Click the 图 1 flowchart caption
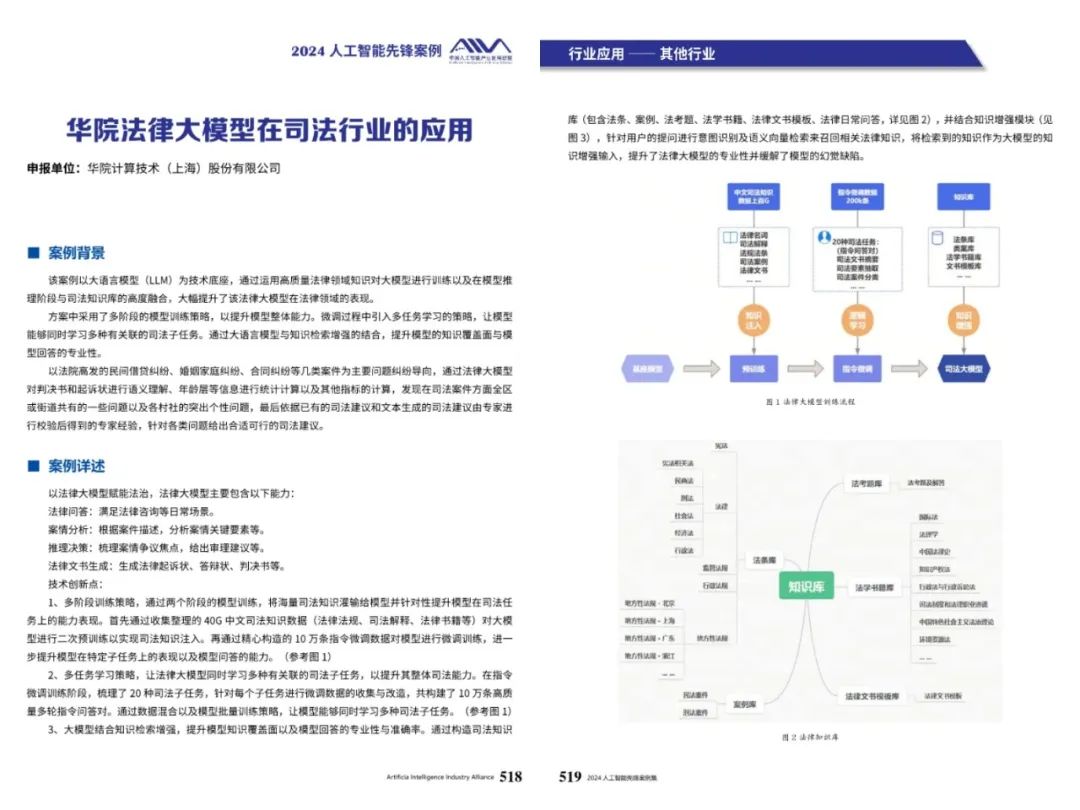 [x=810, y=402]
